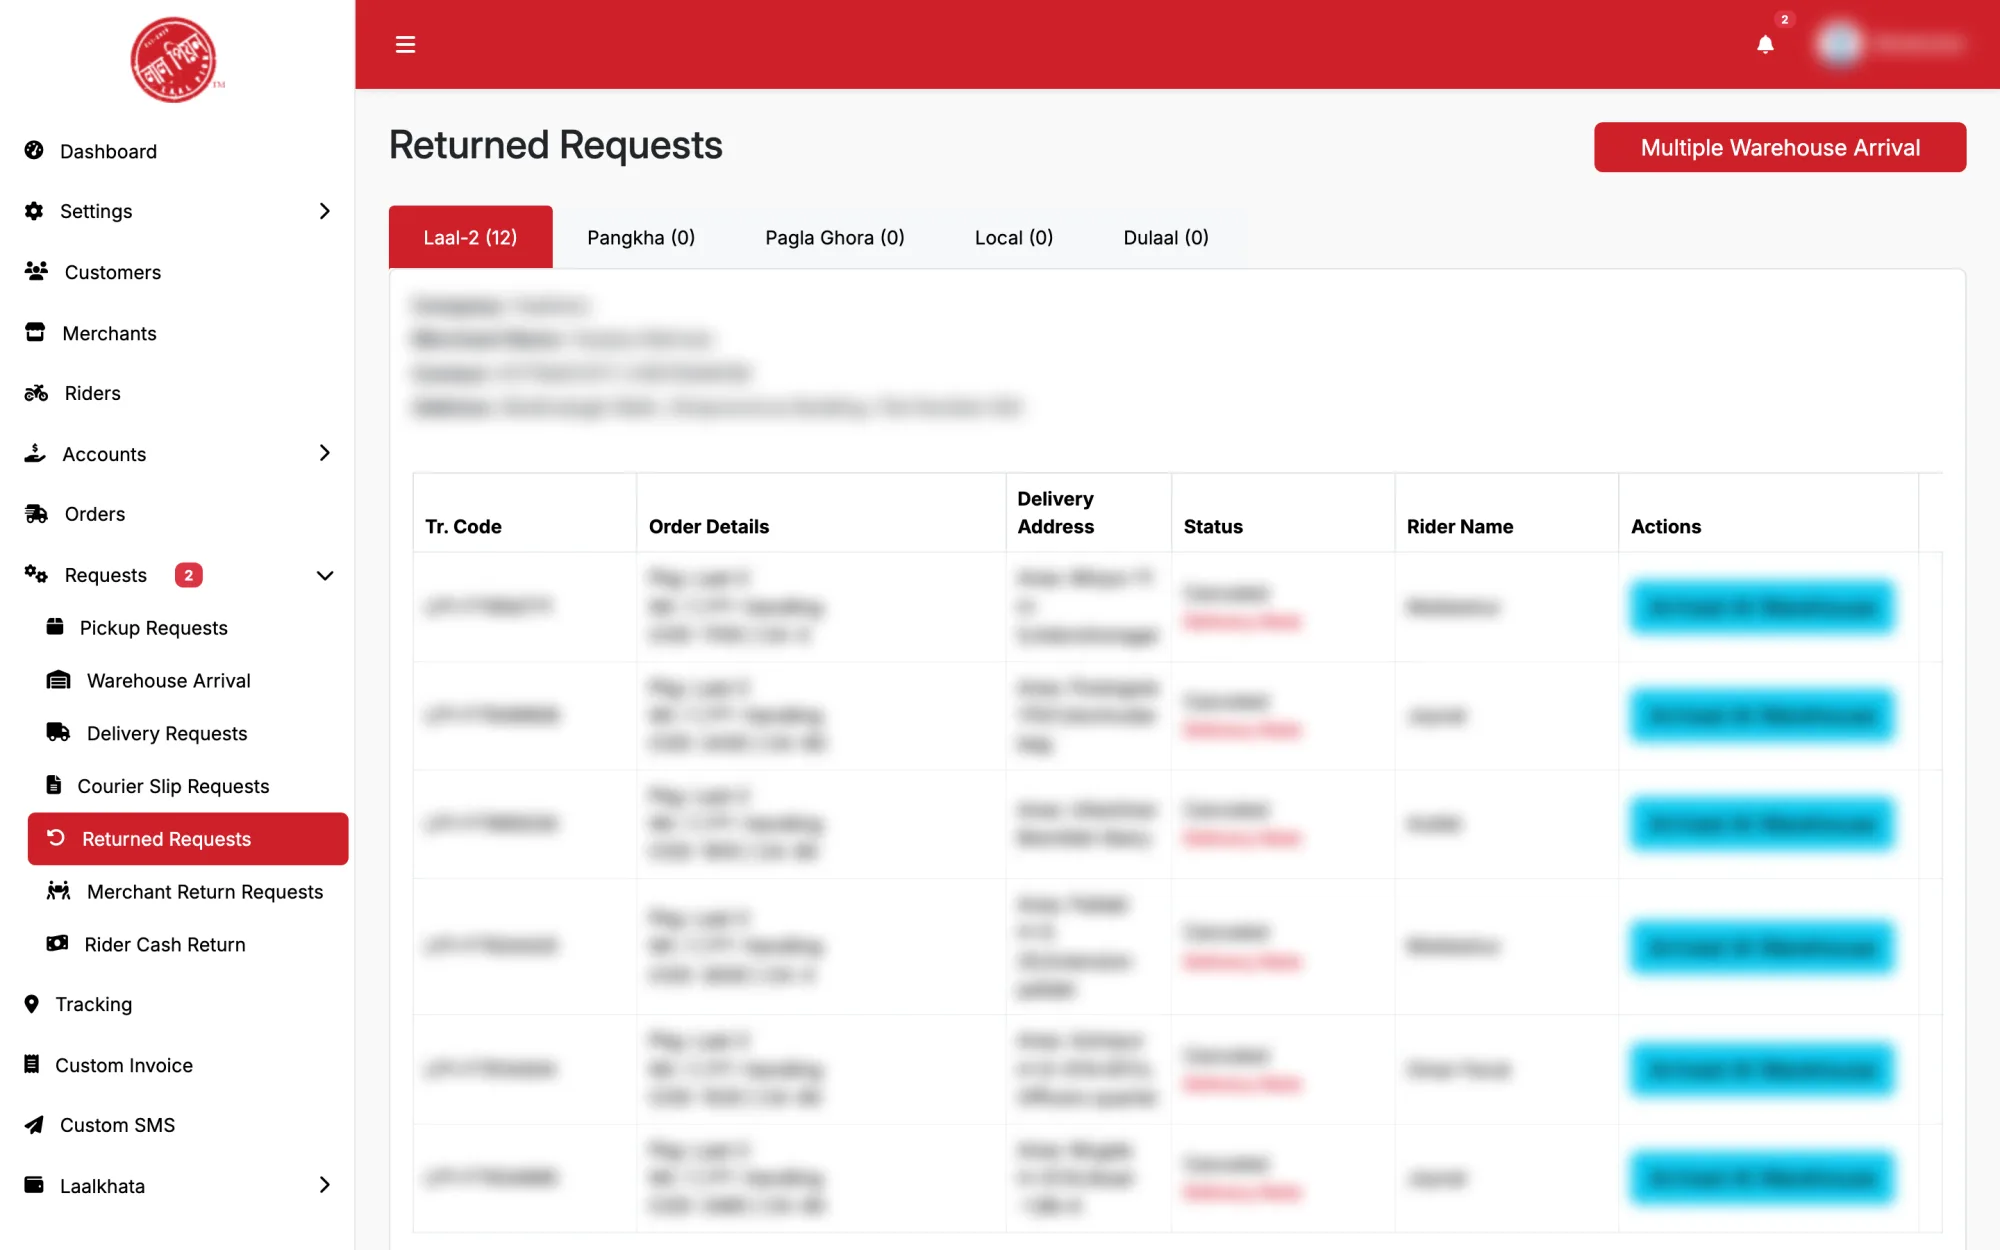Open Merchant Return Requests
2000x1250 pixels.
pos(204,892)
